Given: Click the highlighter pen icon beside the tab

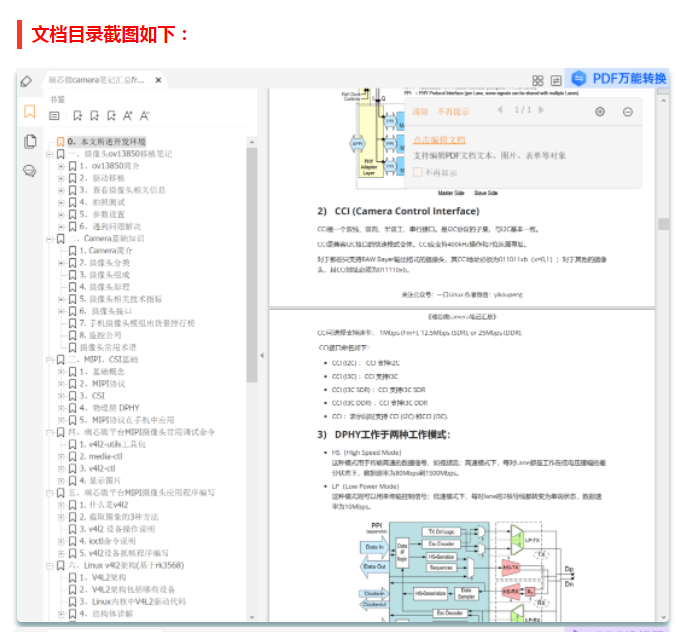Looking at the screenshot, I should pyautogui.click(x=26, y=81).
